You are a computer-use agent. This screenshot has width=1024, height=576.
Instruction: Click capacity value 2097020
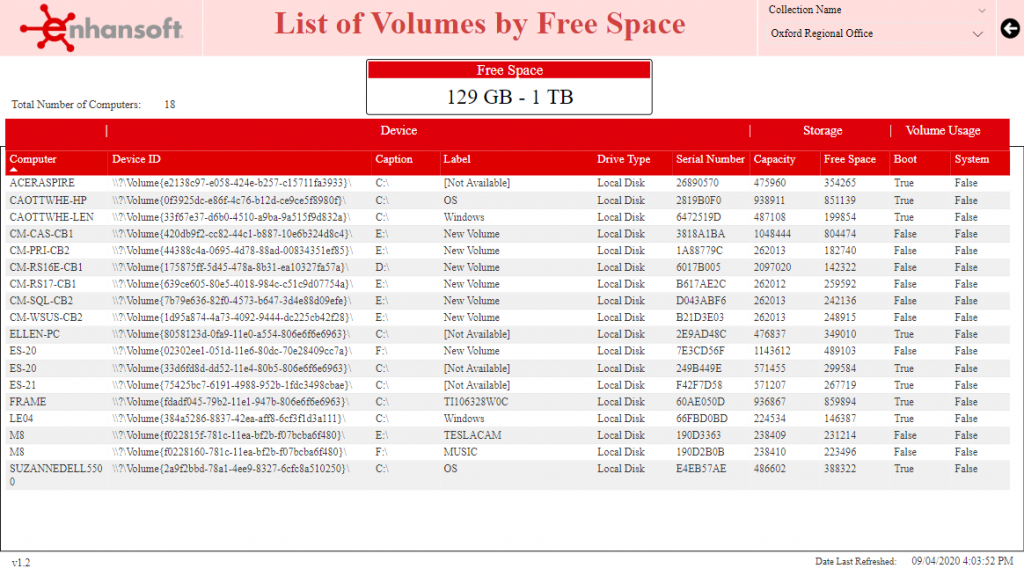[772, 267]
